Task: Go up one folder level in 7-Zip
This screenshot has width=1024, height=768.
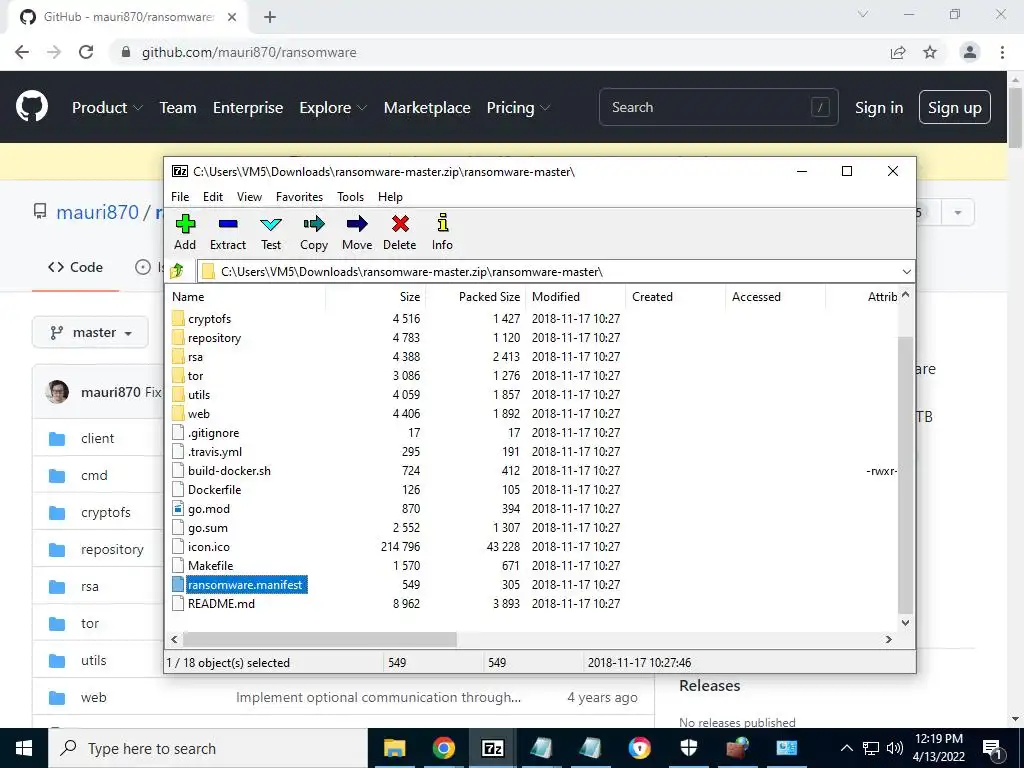Action: 177,271
